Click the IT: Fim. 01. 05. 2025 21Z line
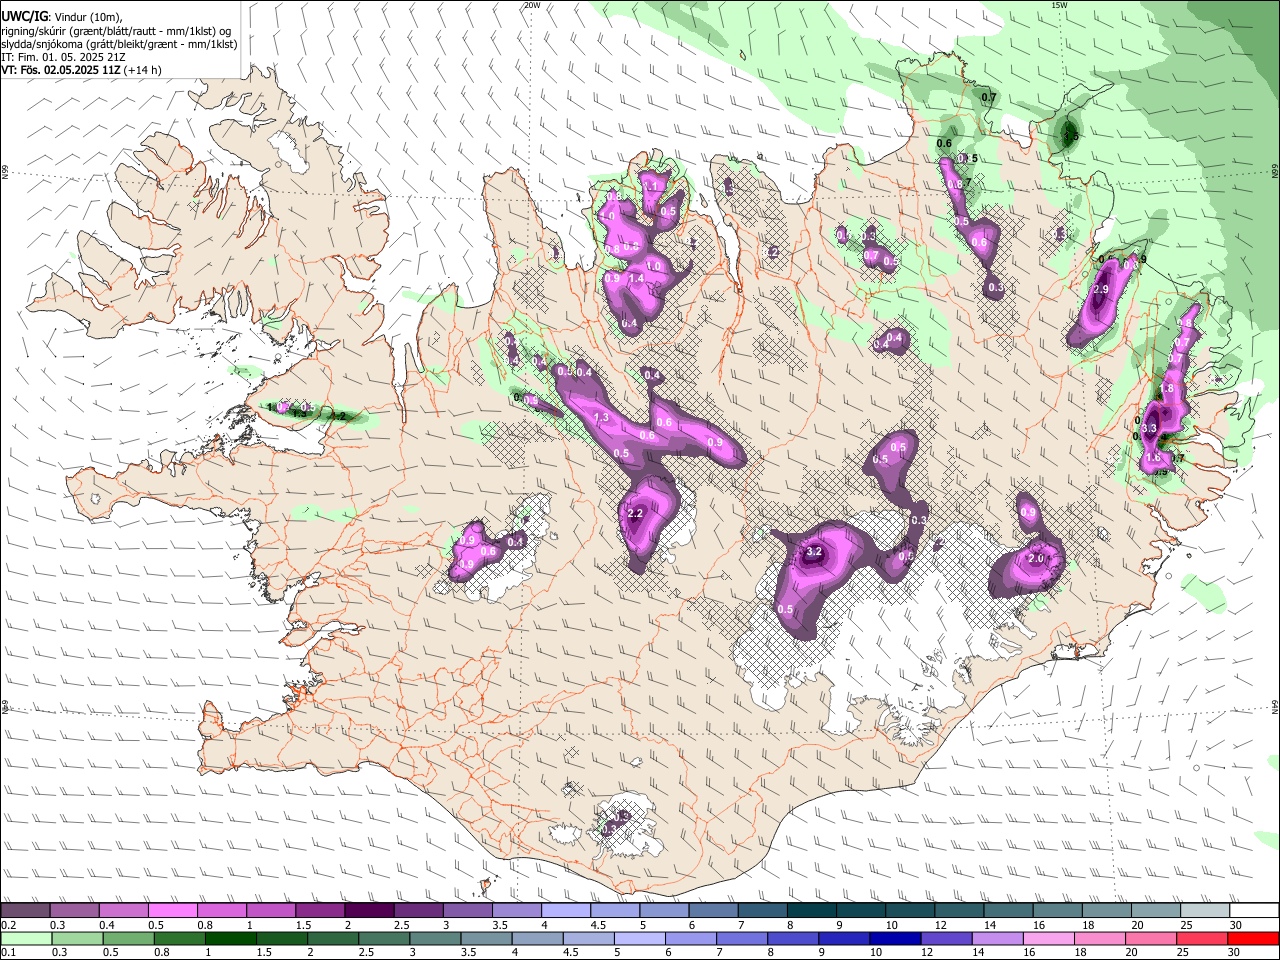Image resolution: width=1280 pixels, height=960 pixels. click(x=63, y=57)
